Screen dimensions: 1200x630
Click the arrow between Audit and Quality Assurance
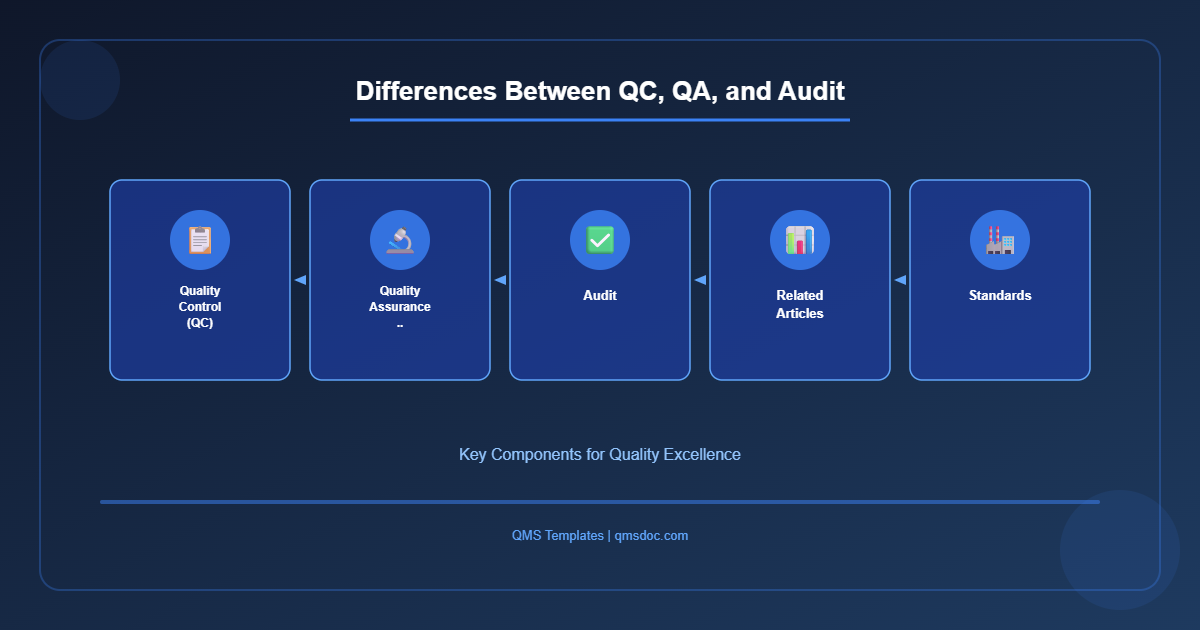click(500, 281)
